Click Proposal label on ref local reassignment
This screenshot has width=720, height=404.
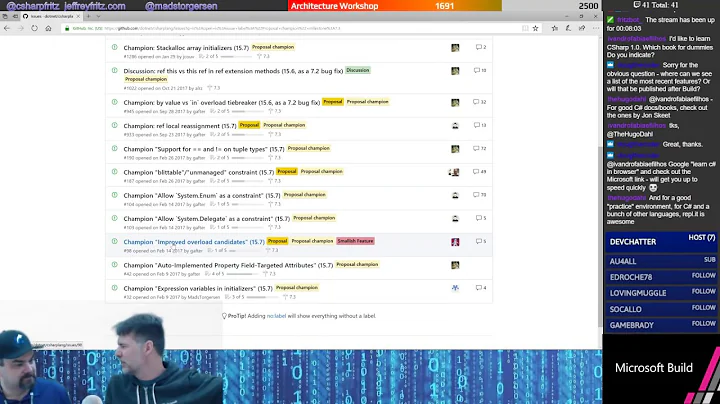pyautogui.click(x=249, y=125)
